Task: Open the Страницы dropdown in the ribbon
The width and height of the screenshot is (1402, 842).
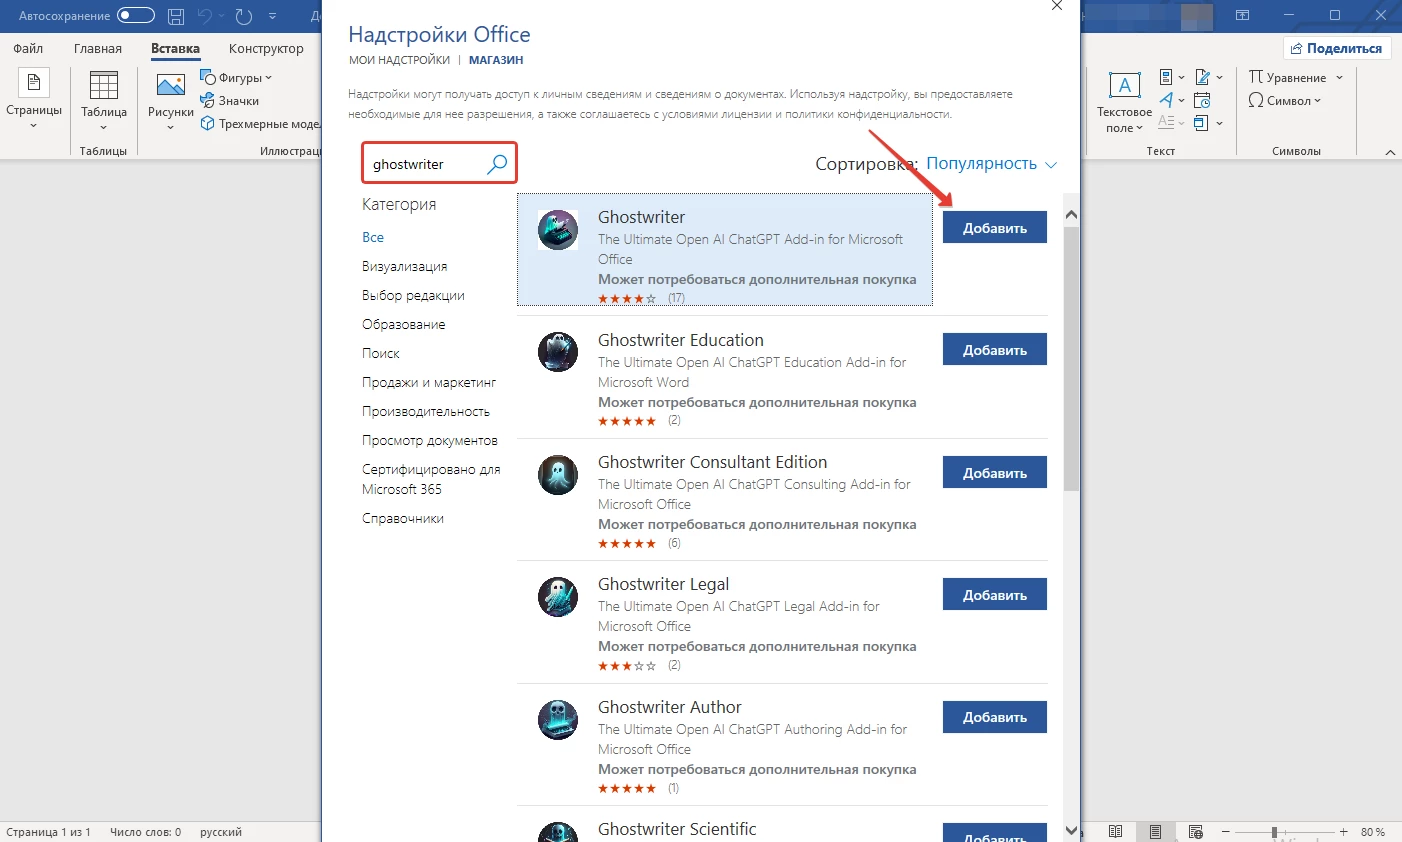Action: coord(34,101)
